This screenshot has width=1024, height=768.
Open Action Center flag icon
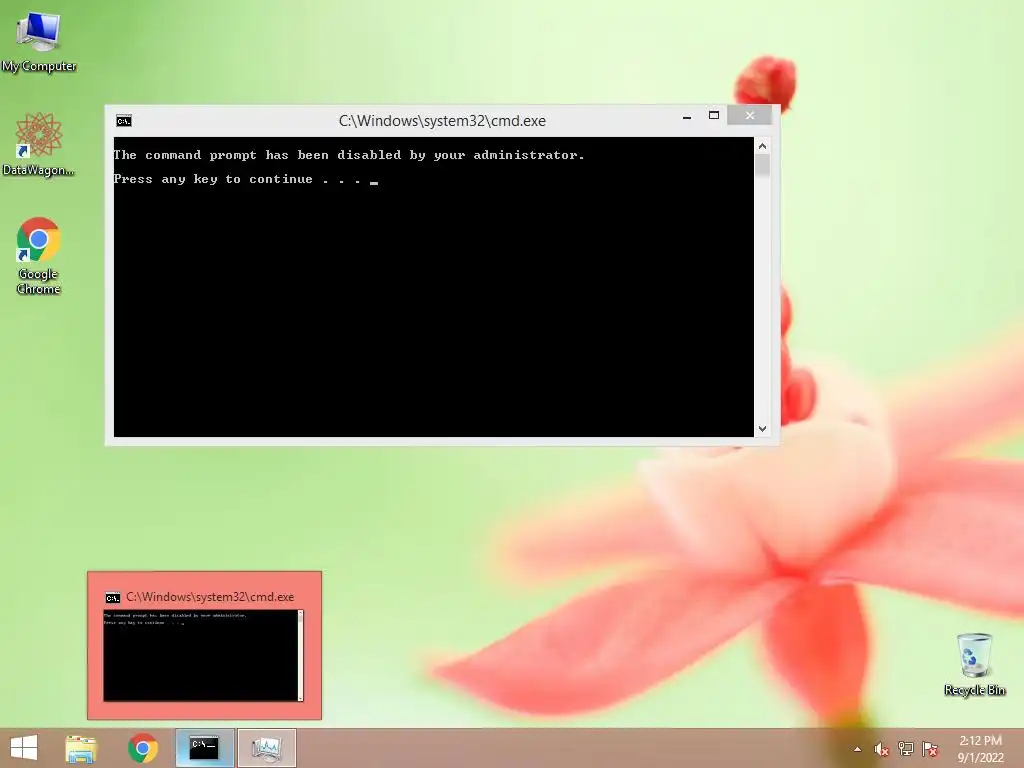[x=930, y=748]
